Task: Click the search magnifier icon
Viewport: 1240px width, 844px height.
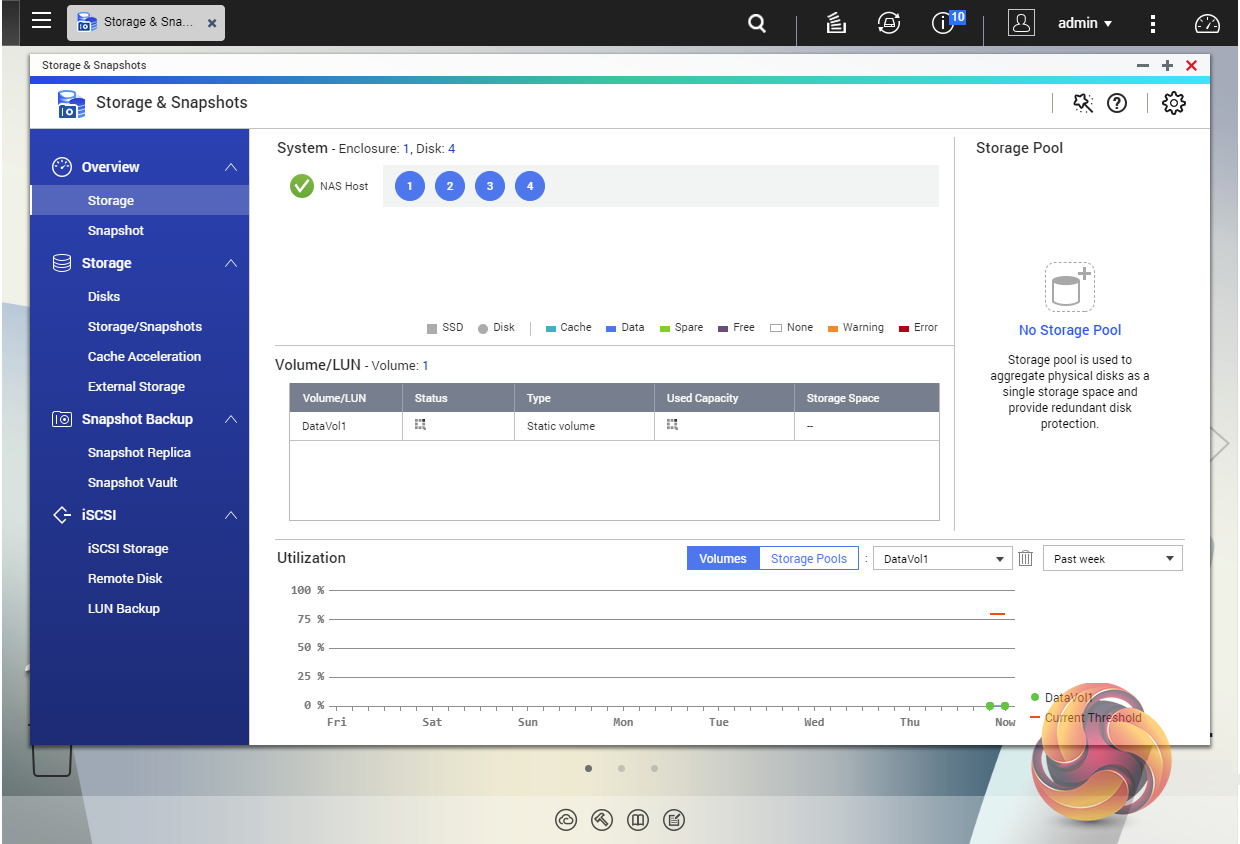Action: [x=757, y=23]
